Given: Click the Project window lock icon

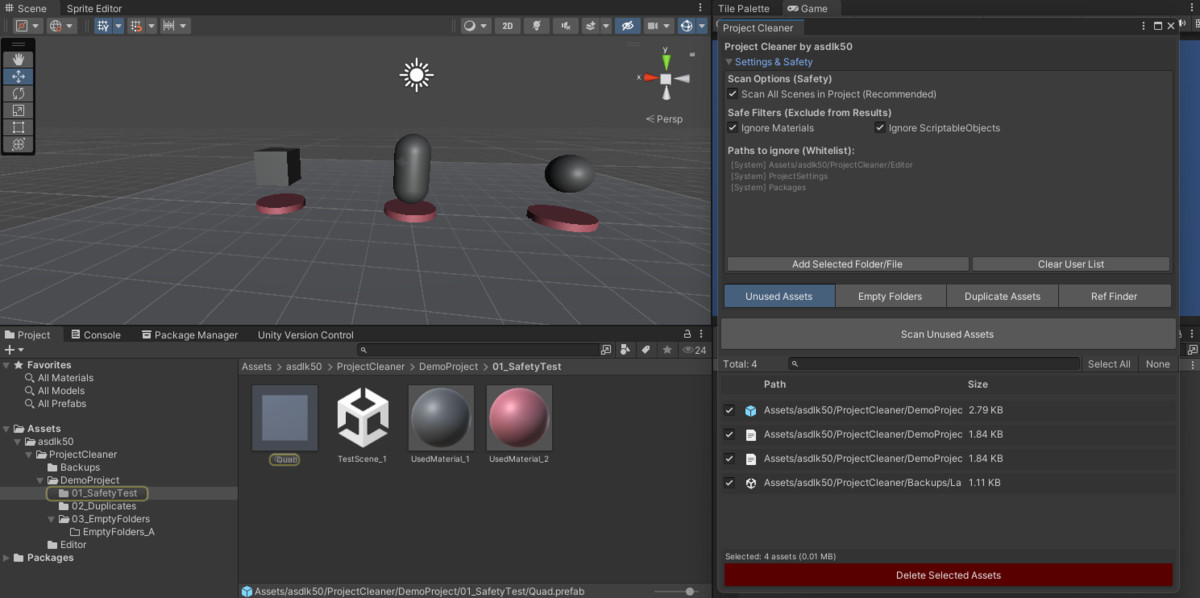Looking at the screenshot, I should pyautogui.click(x=687, y=335).
